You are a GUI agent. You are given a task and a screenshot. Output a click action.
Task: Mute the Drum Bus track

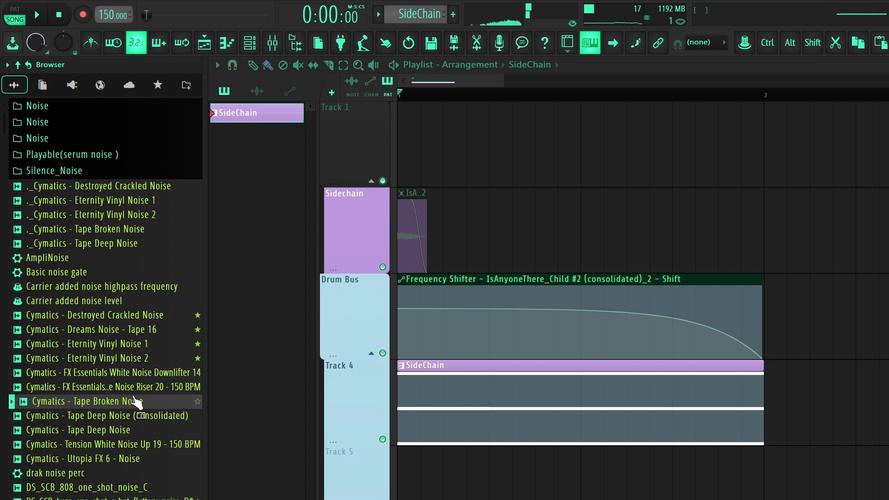click(x=382, y=353)
